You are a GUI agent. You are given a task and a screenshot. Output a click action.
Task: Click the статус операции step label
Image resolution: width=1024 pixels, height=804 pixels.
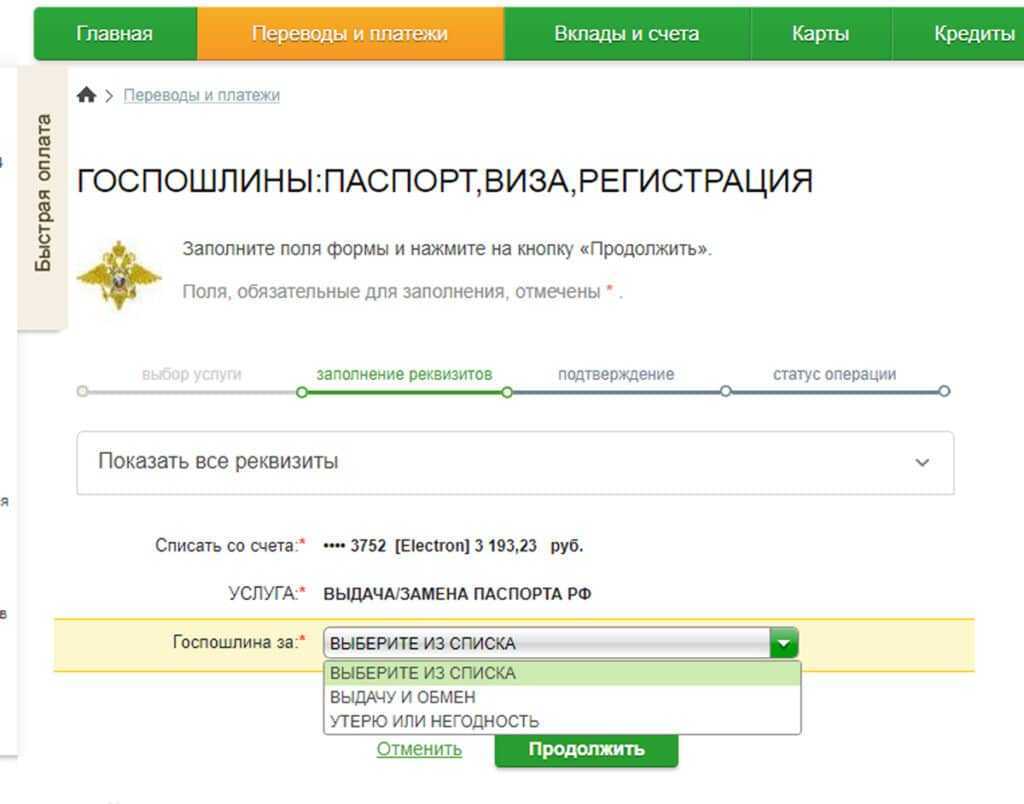coord(834,374)
